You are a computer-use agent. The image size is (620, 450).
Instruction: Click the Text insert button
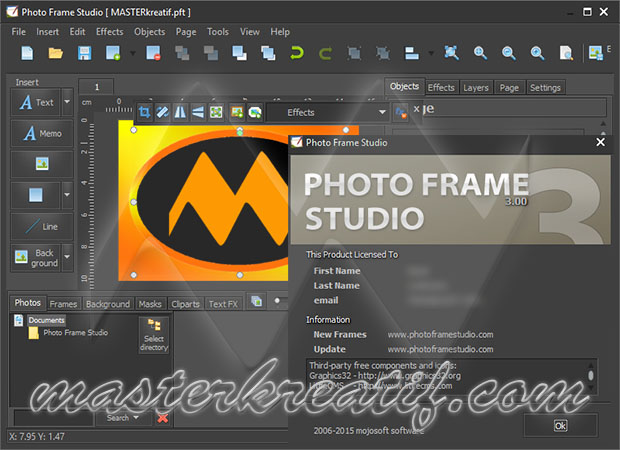(x=36, y=102)
